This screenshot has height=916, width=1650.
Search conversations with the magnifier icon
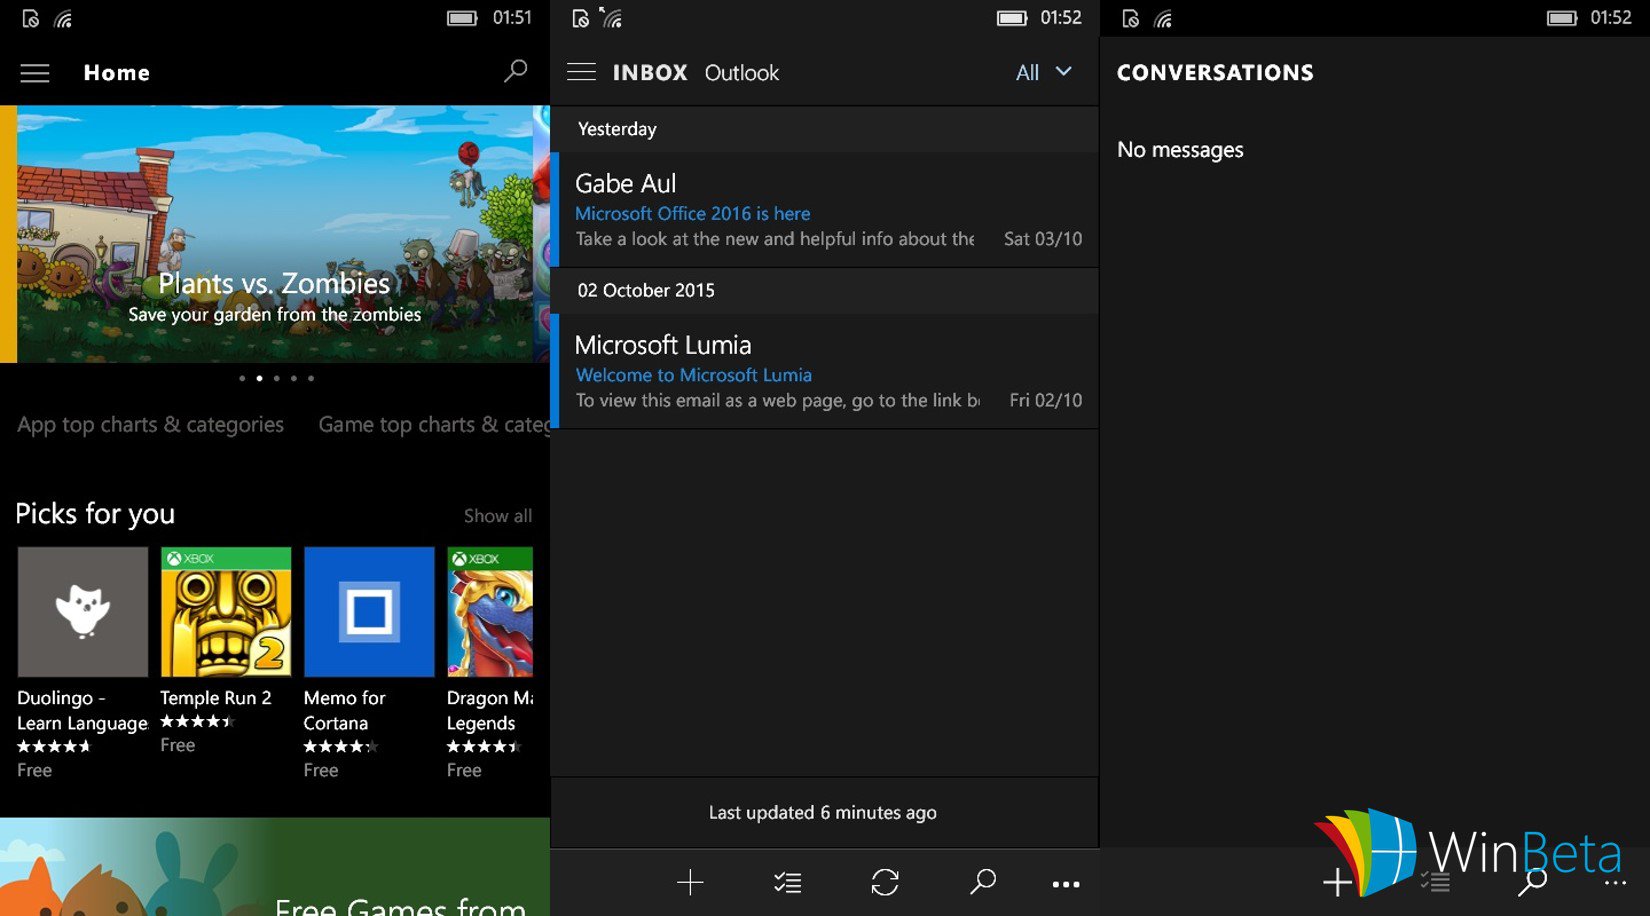point(1532,881)
